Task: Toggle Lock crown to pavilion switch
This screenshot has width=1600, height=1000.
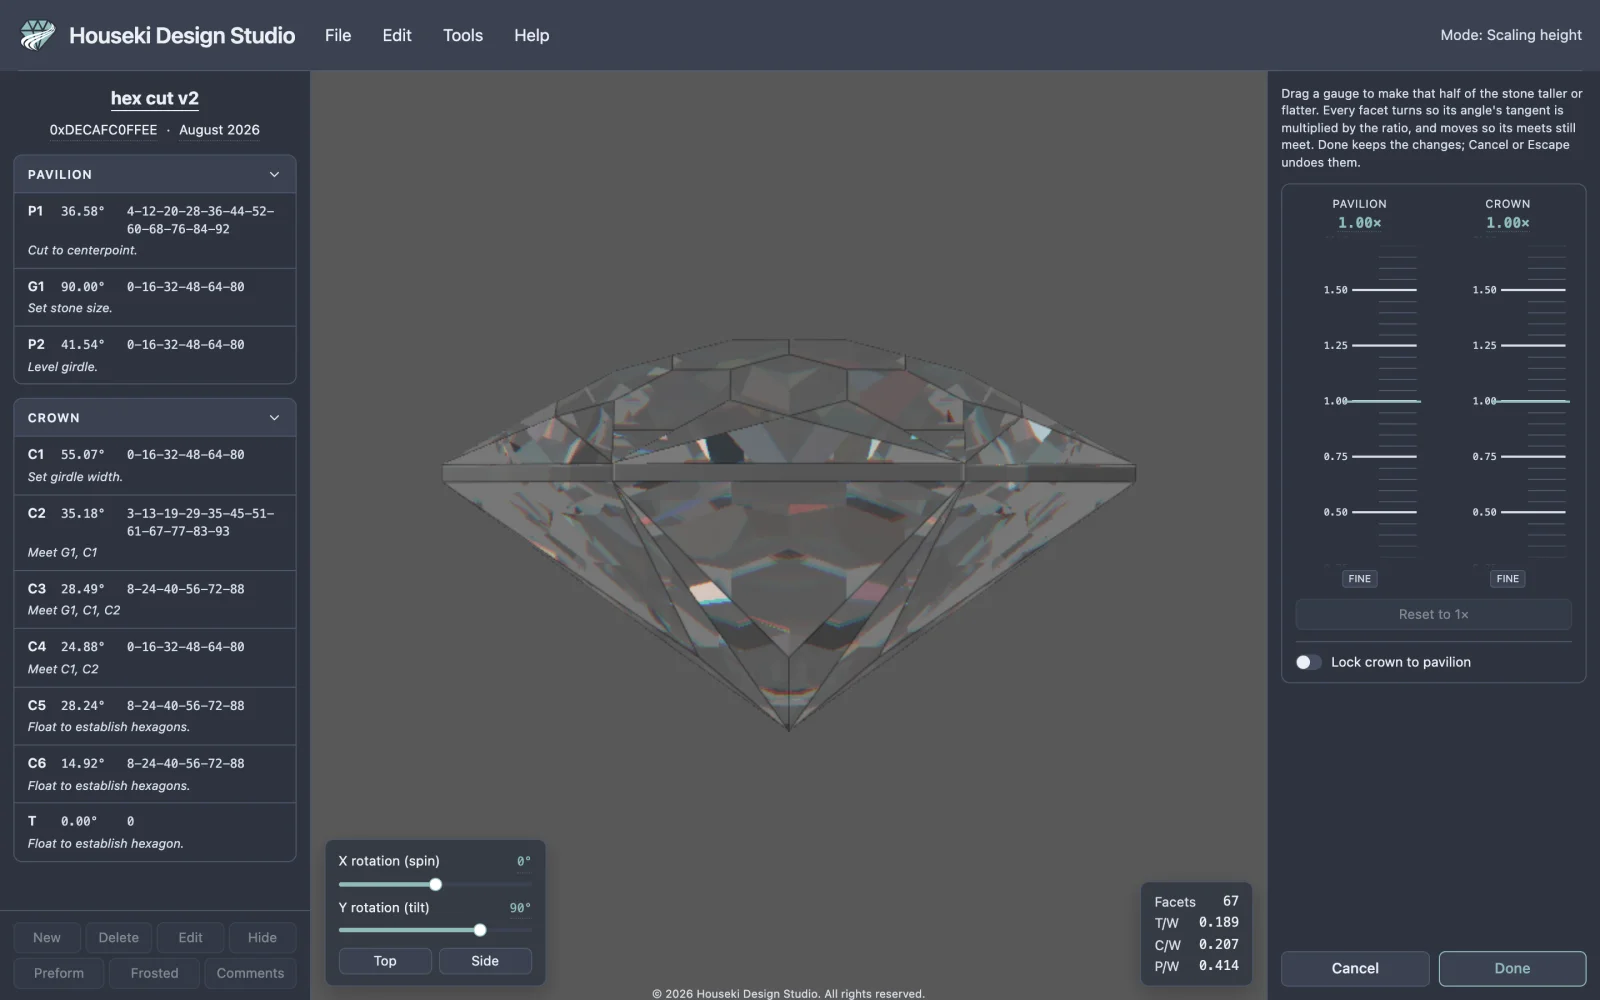Action: (1308, 662)
